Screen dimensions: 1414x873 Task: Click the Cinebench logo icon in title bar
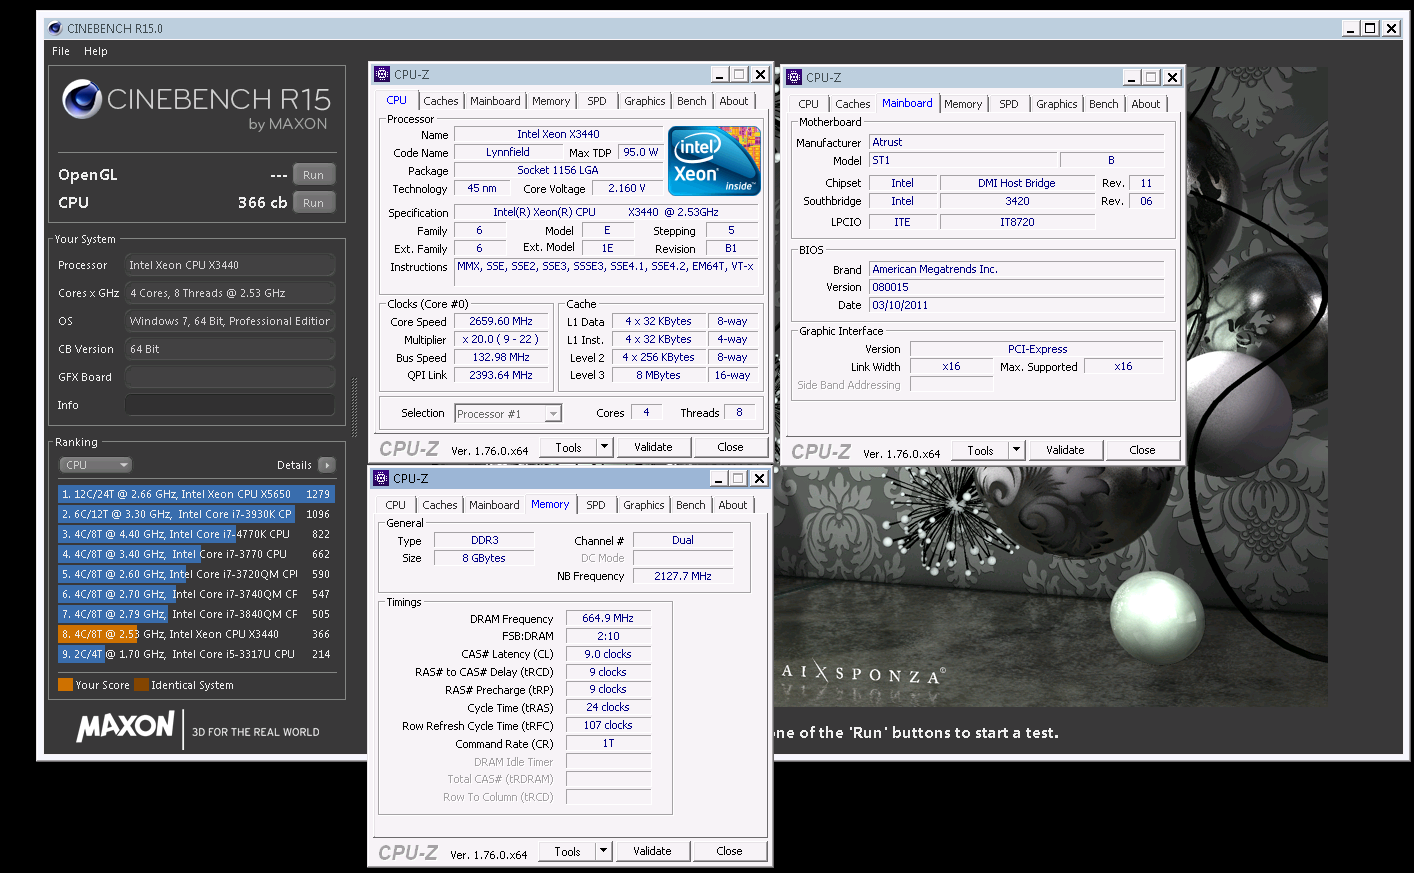pos(54,28)
